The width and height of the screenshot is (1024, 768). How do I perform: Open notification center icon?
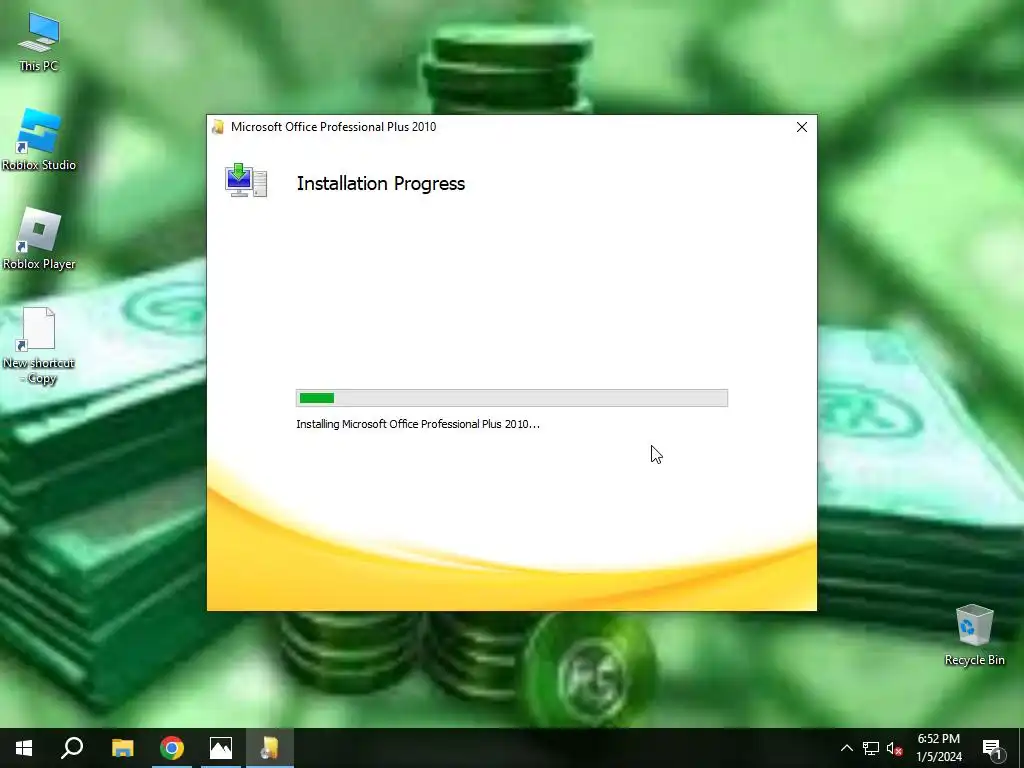[x=992, y=748]
